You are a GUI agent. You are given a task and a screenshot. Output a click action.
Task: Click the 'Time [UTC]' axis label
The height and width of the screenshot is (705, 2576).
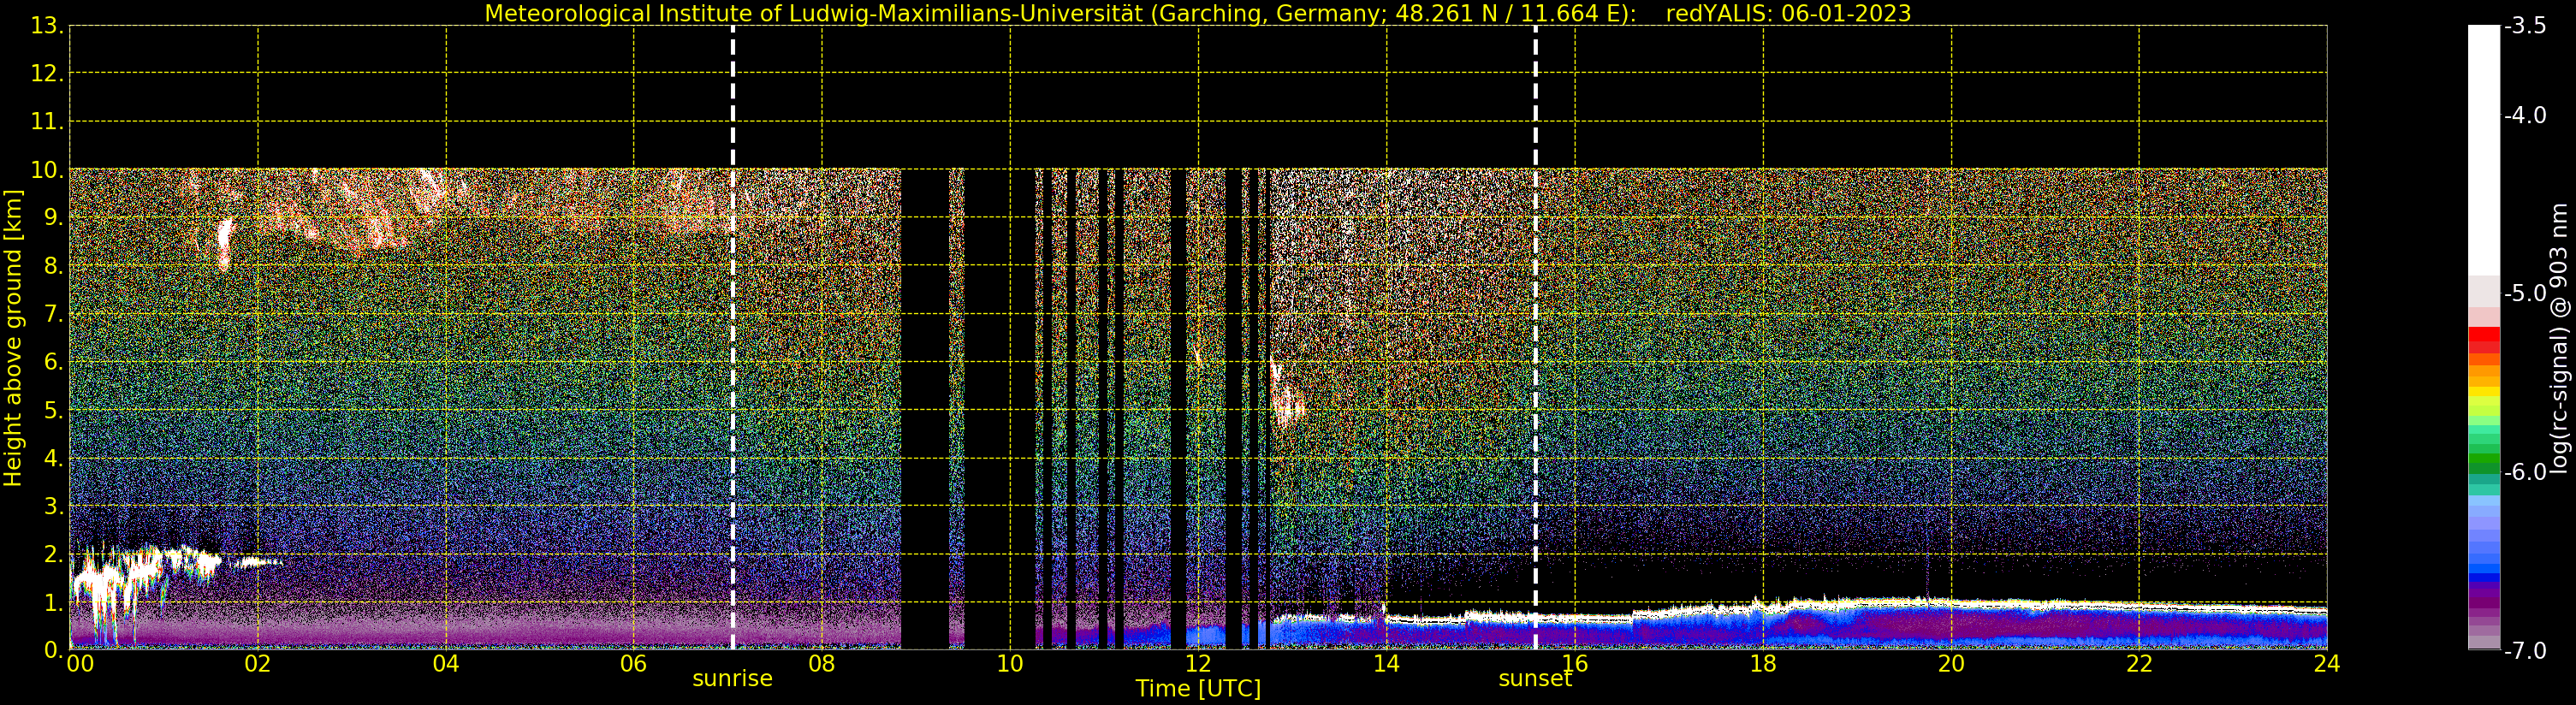coord(1198,689)
